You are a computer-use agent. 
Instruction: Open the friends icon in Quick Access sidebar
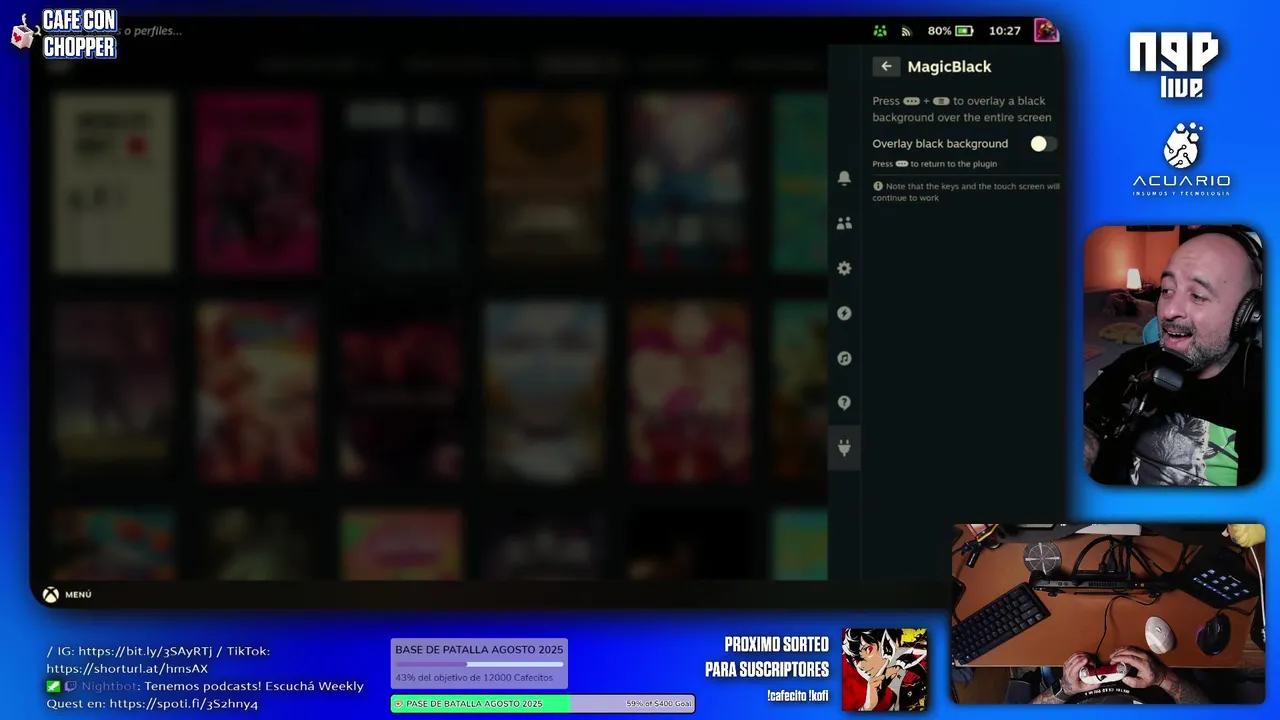pos(844,224)
